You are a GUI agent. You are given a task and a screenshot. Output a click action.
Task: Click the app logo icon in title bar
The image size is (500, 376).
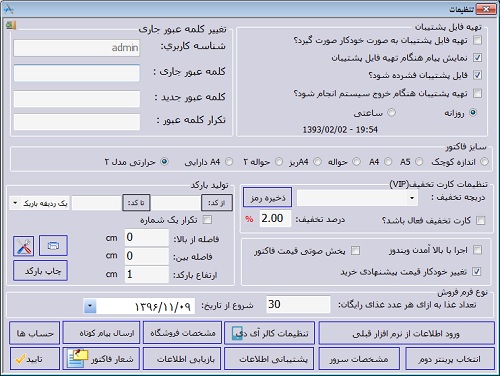(x=8, y=9)
